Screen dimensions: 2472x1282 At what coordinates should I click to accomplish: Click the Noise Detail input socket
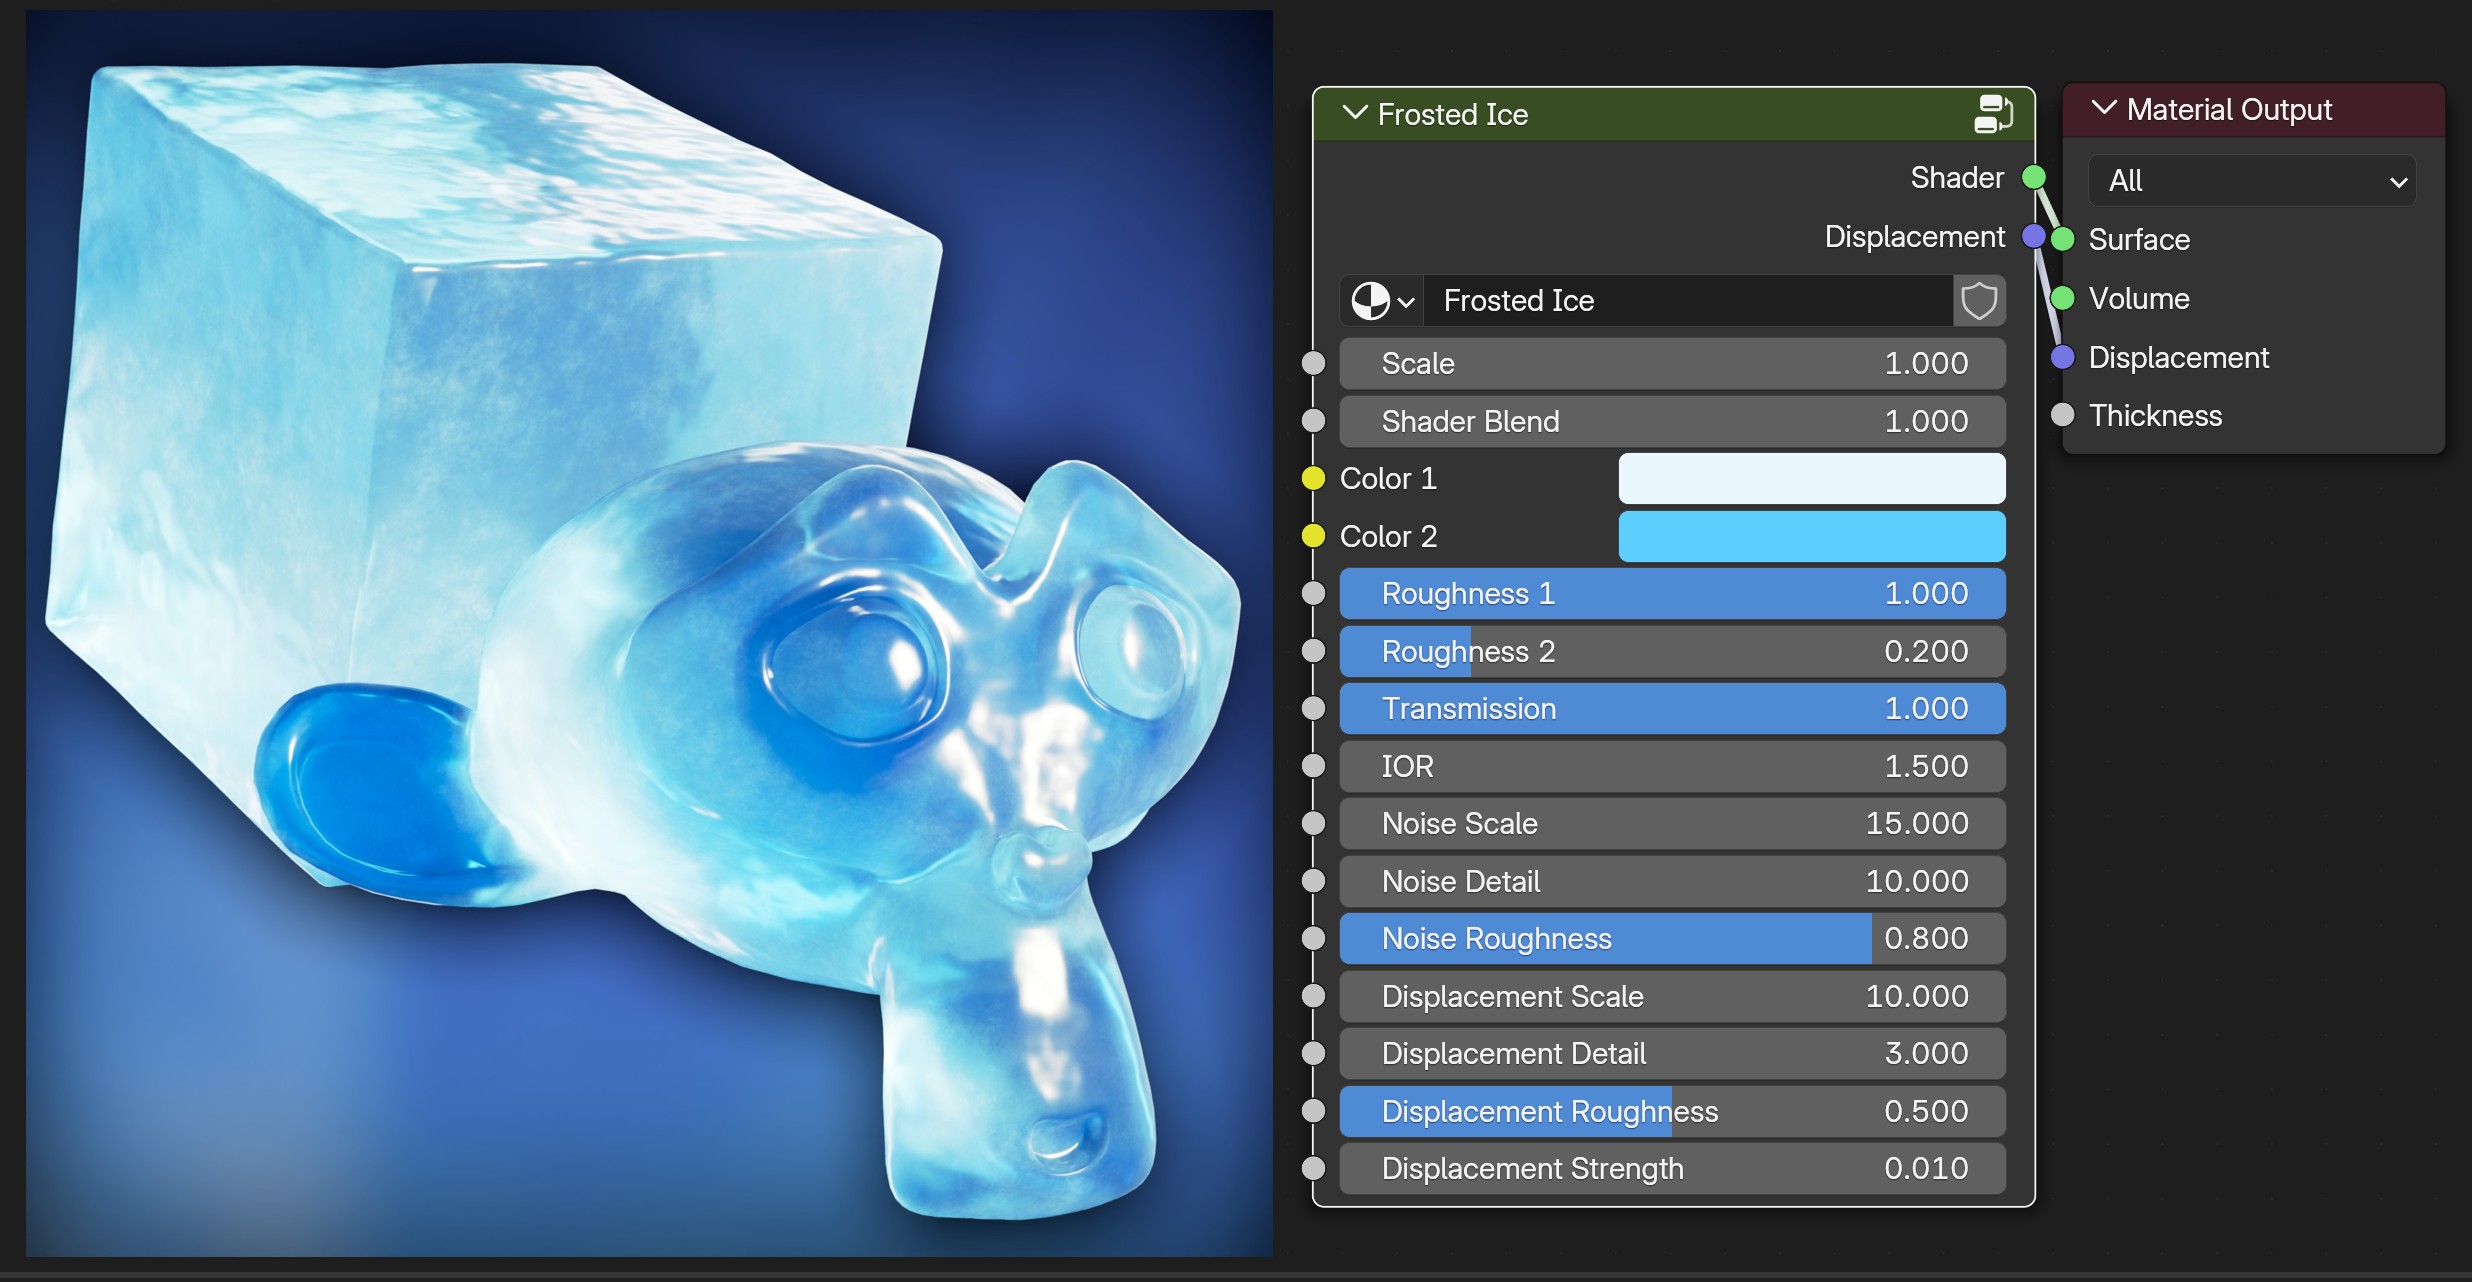[1313, 881]
